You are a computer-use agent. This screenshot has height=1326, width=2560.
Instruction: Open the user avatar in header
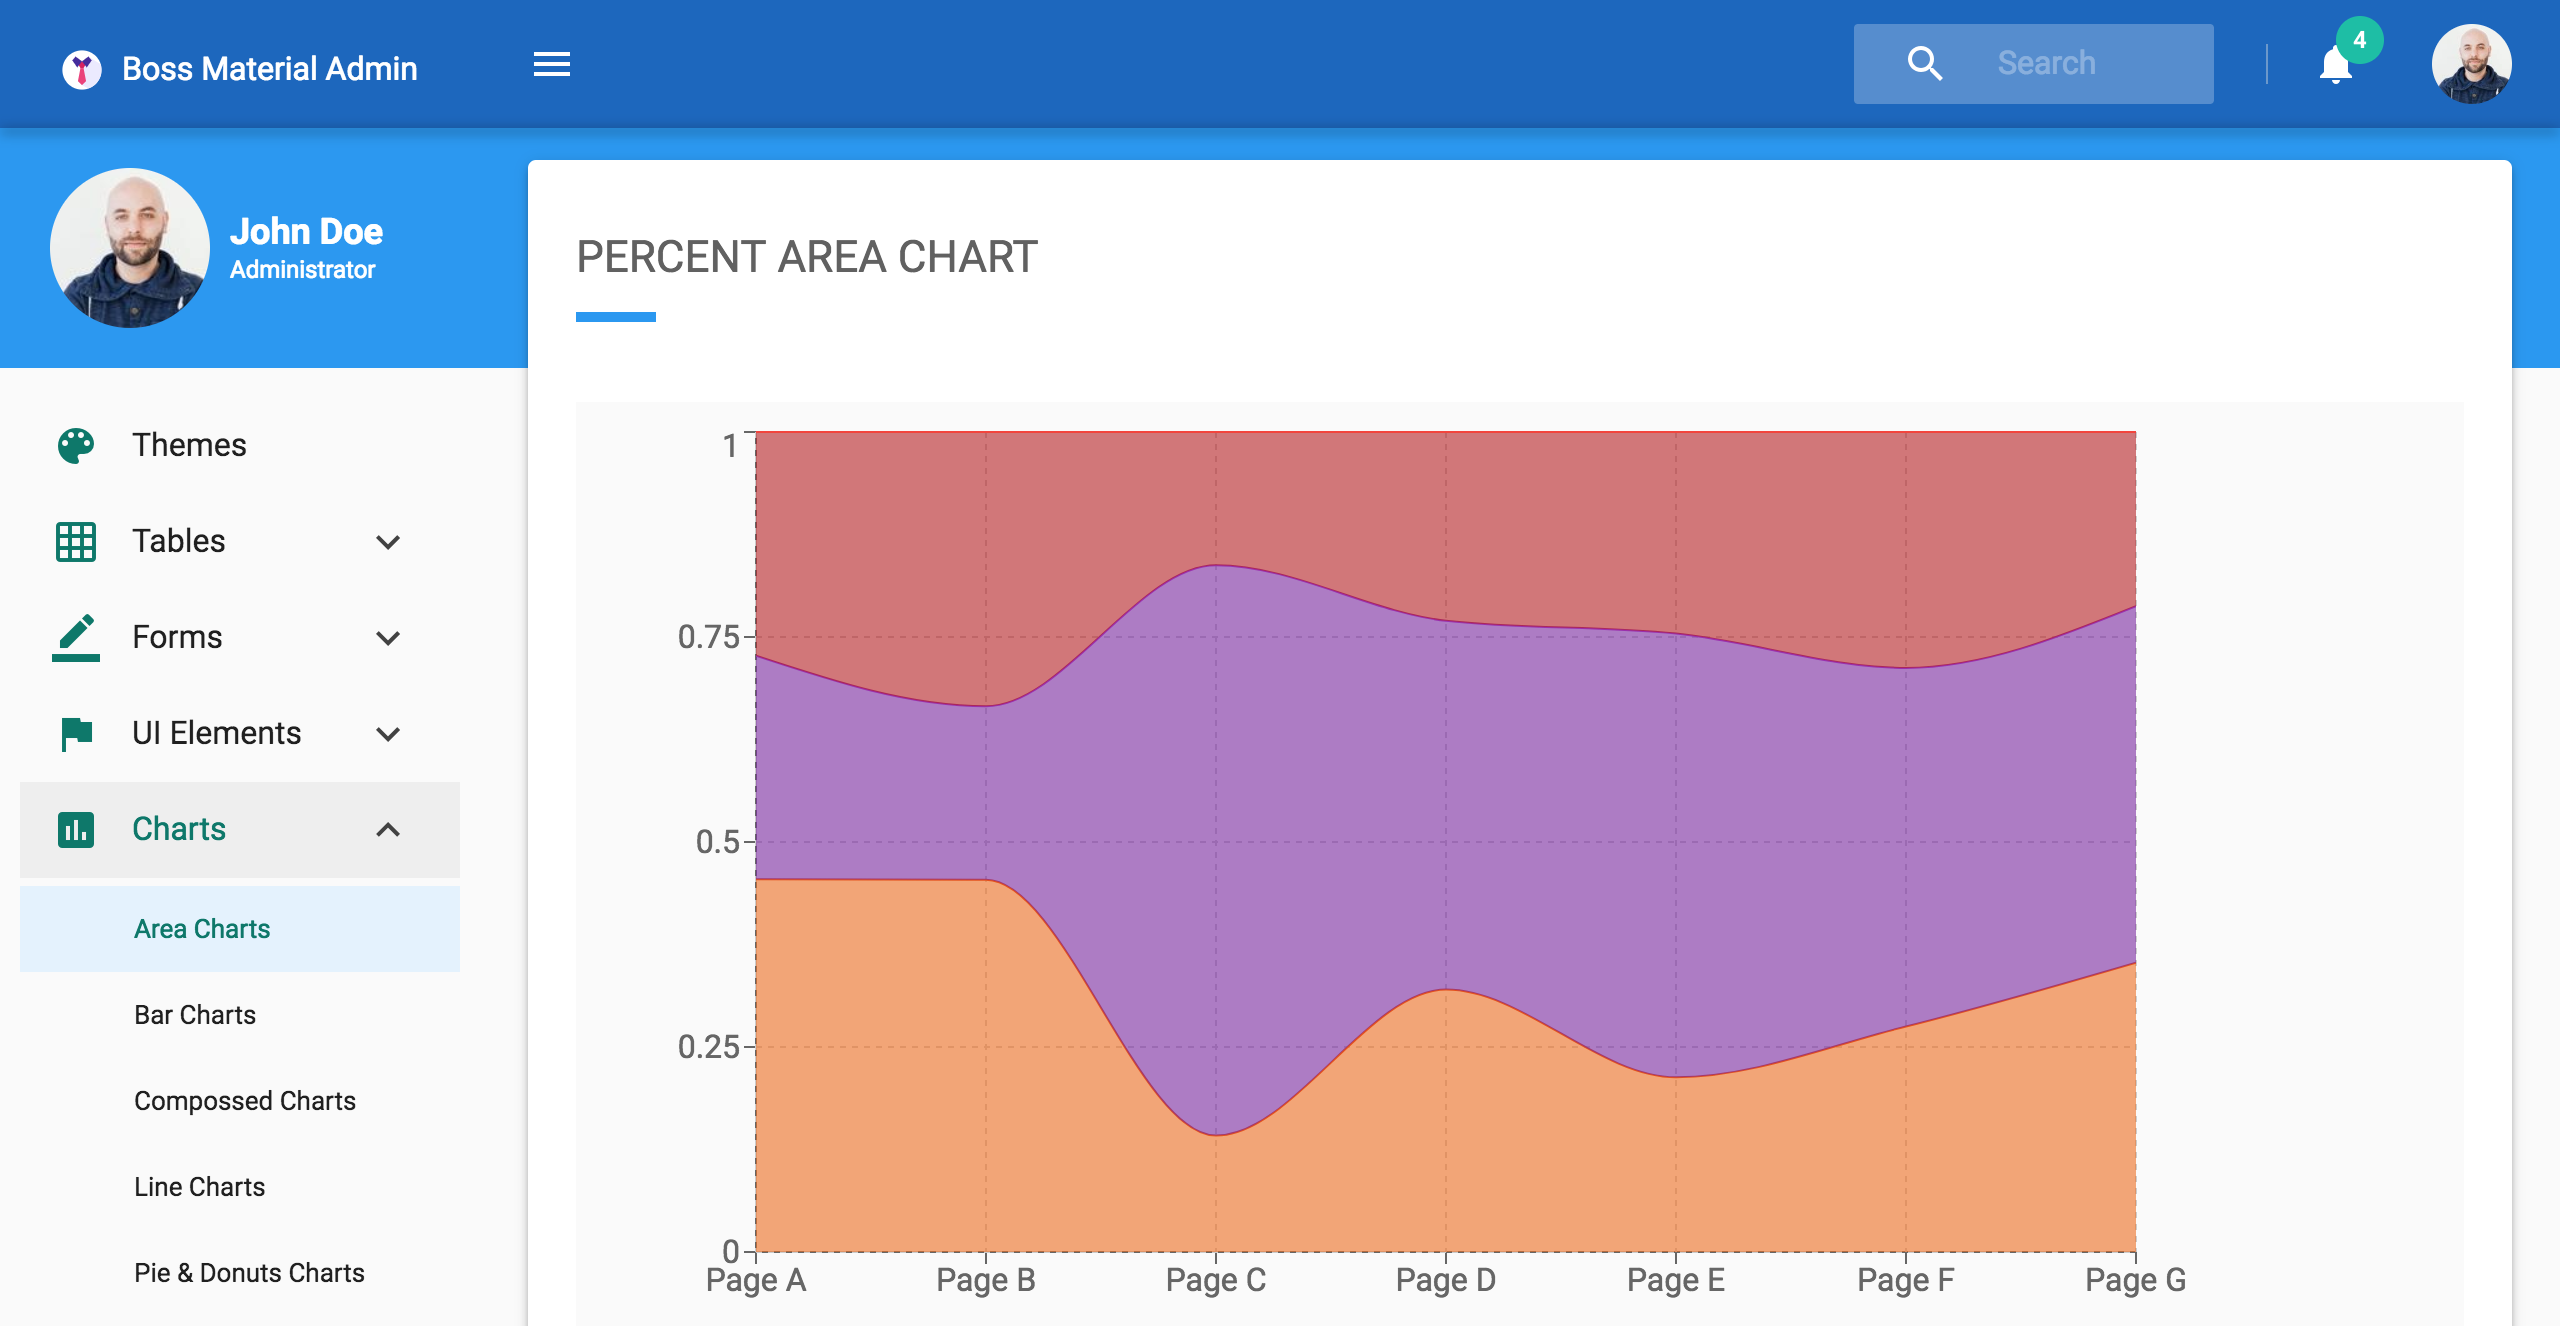point(2471,64)
